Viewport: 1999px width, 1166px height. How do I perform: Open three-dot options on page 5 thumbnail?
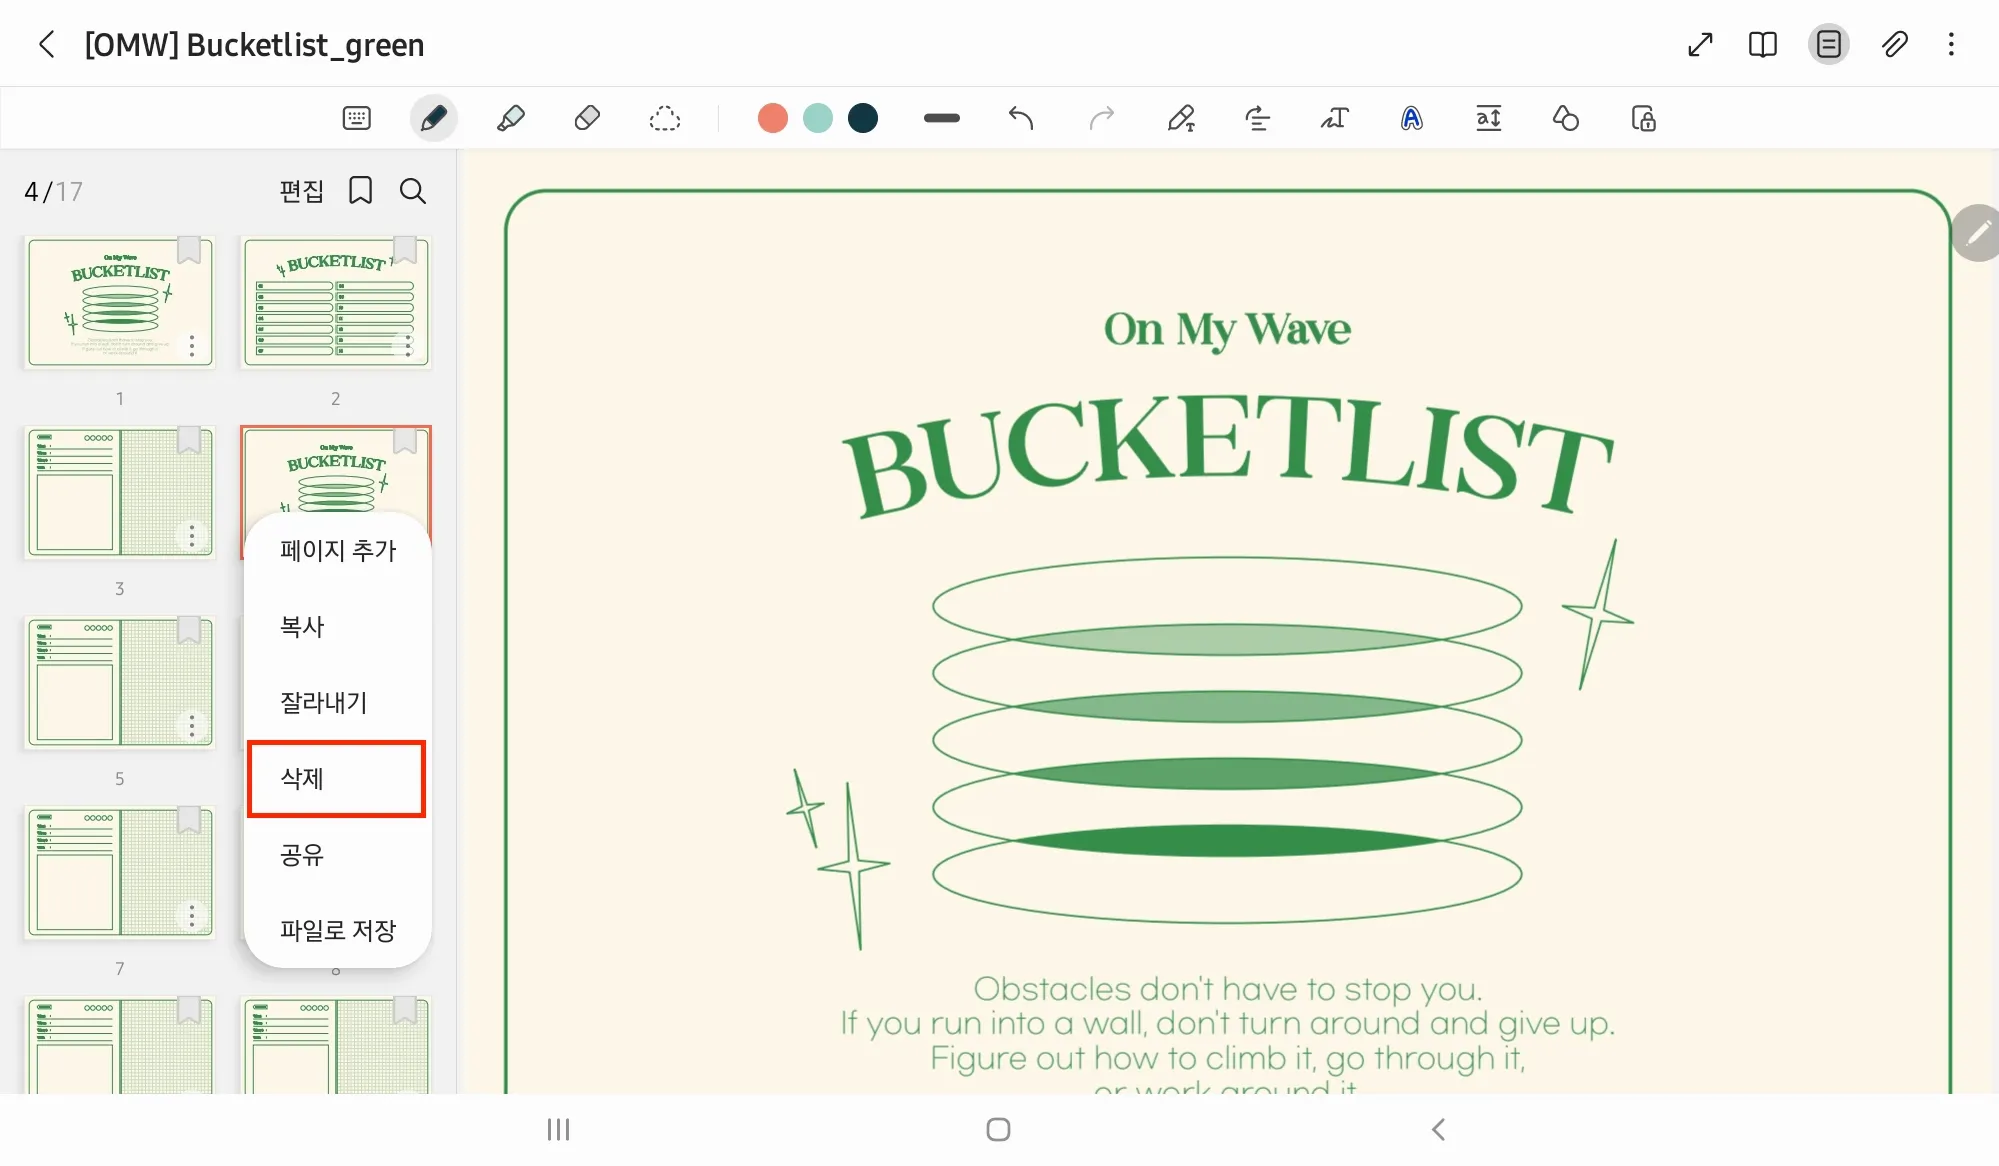coord(192,726)
